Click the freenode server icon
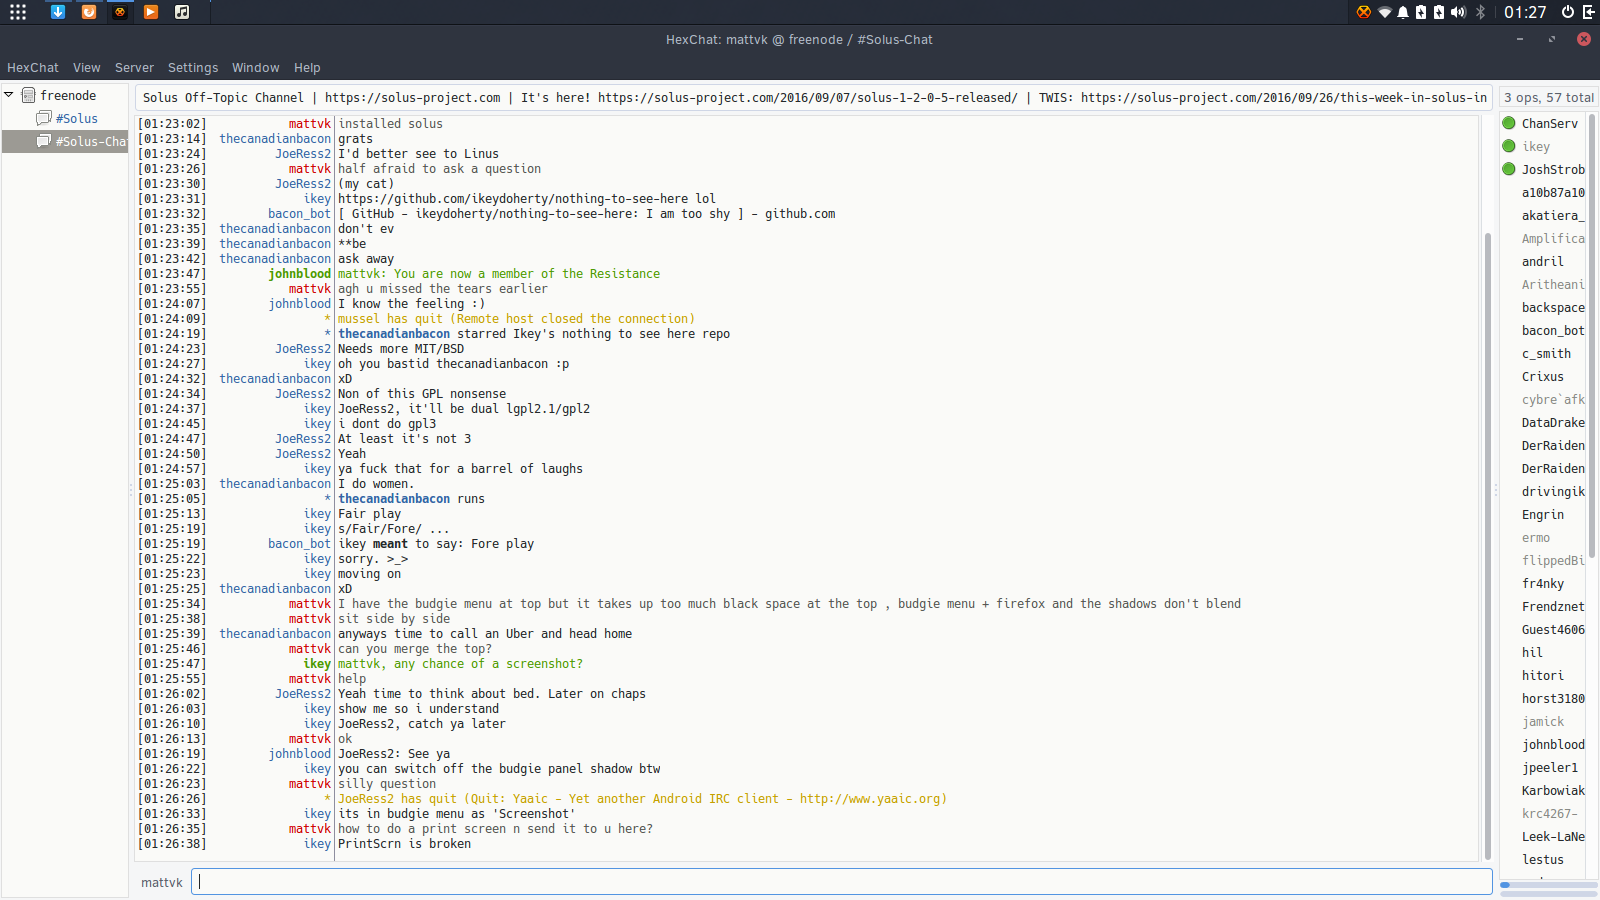1600x900 pixels. 29,95
